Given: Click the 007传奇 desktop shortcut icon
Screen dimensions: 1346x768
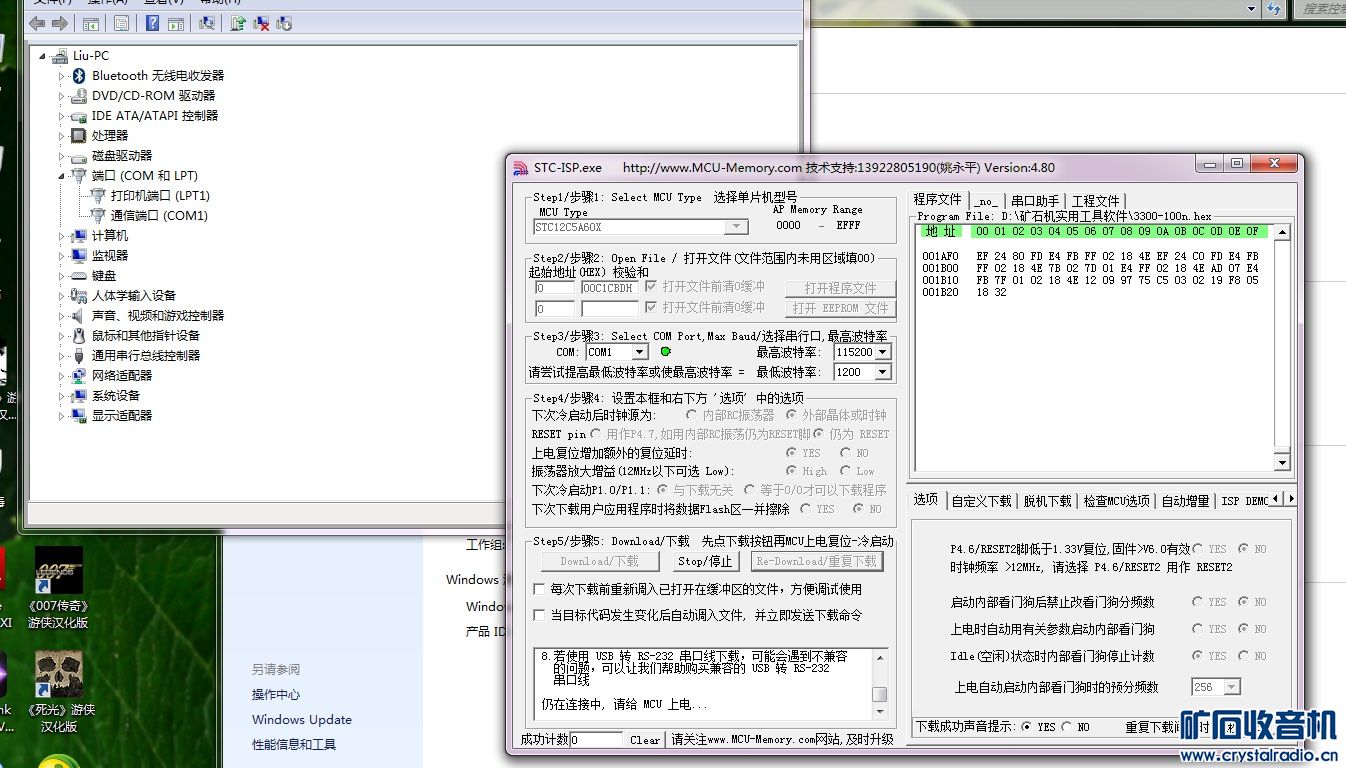Looking at the screenshot, I should point(58,570).
